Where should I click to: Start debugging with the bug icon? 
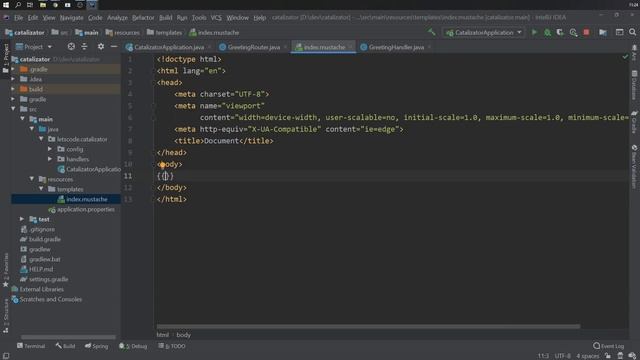point(547,32)
